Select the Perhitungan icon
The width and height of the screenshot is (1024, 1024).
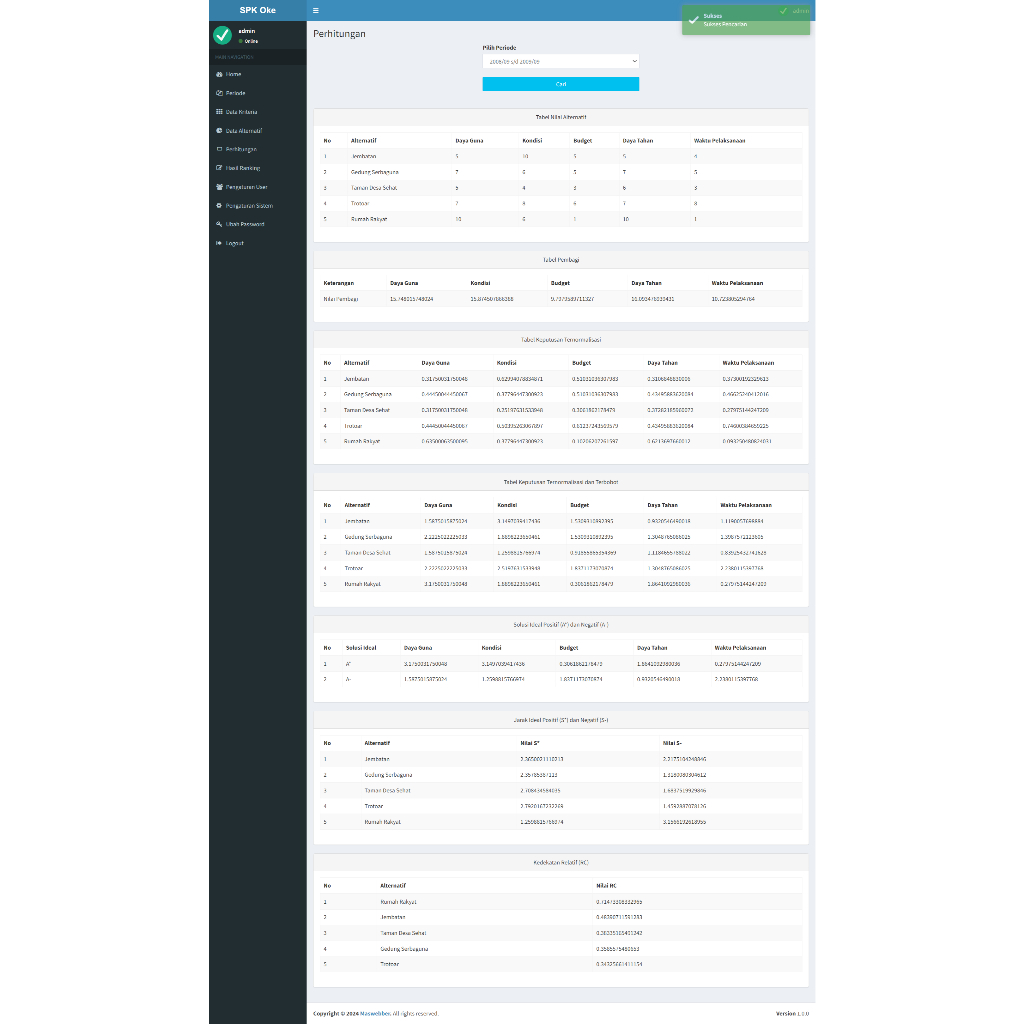click(219, 149)
